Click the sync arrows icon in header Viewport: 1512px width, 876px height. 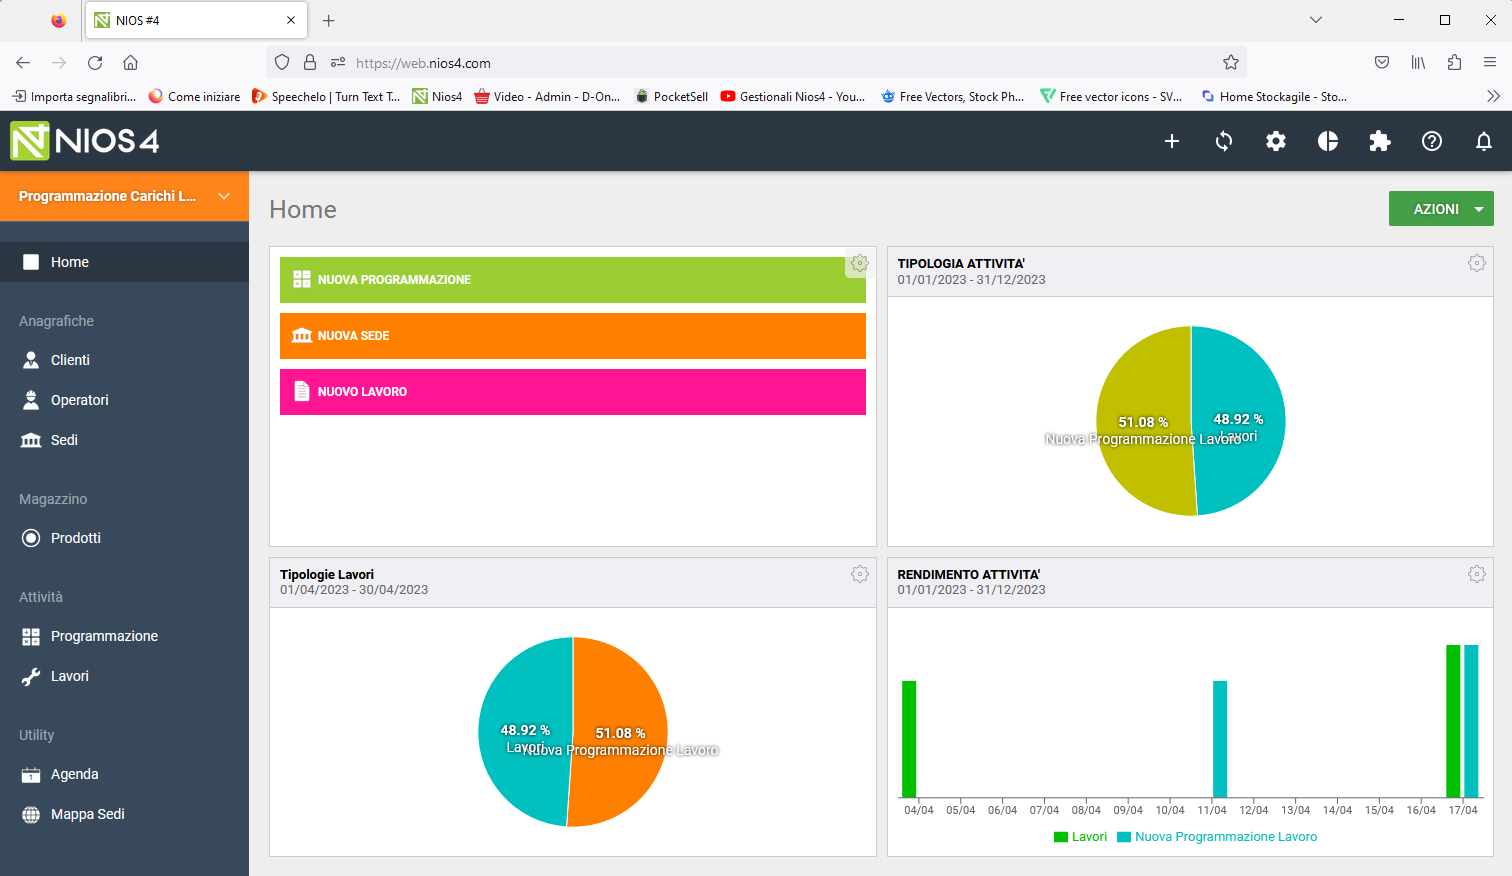click(1224, 141)
